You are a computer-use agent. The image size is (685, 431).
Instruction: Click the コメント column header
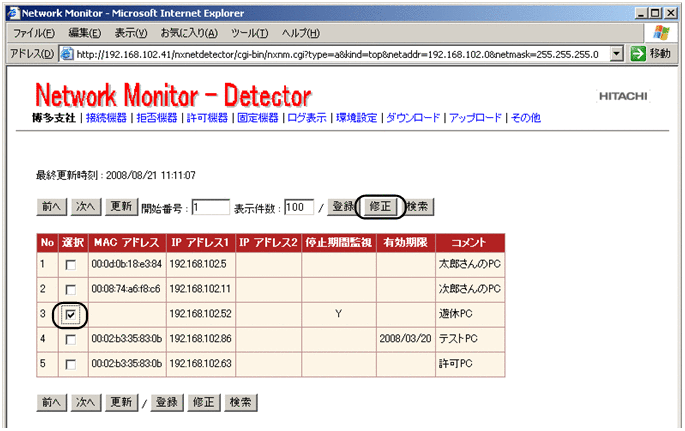point(470,243)
